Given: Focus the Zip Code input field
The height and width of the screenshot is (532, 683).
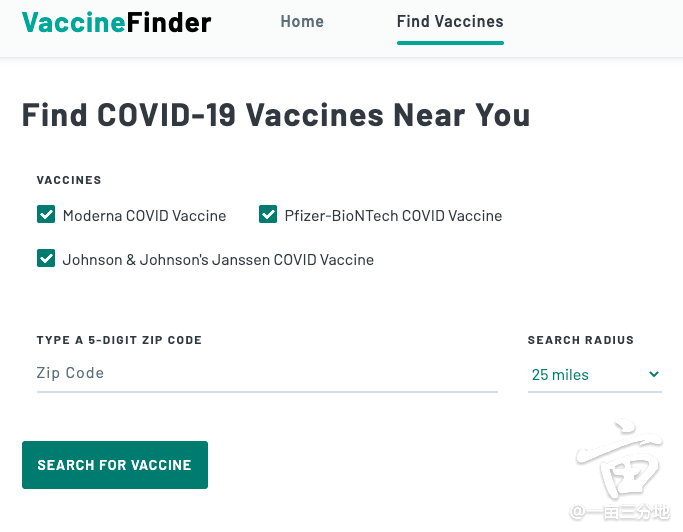Looking at the screenshot, I should click(x=267, y=374).
